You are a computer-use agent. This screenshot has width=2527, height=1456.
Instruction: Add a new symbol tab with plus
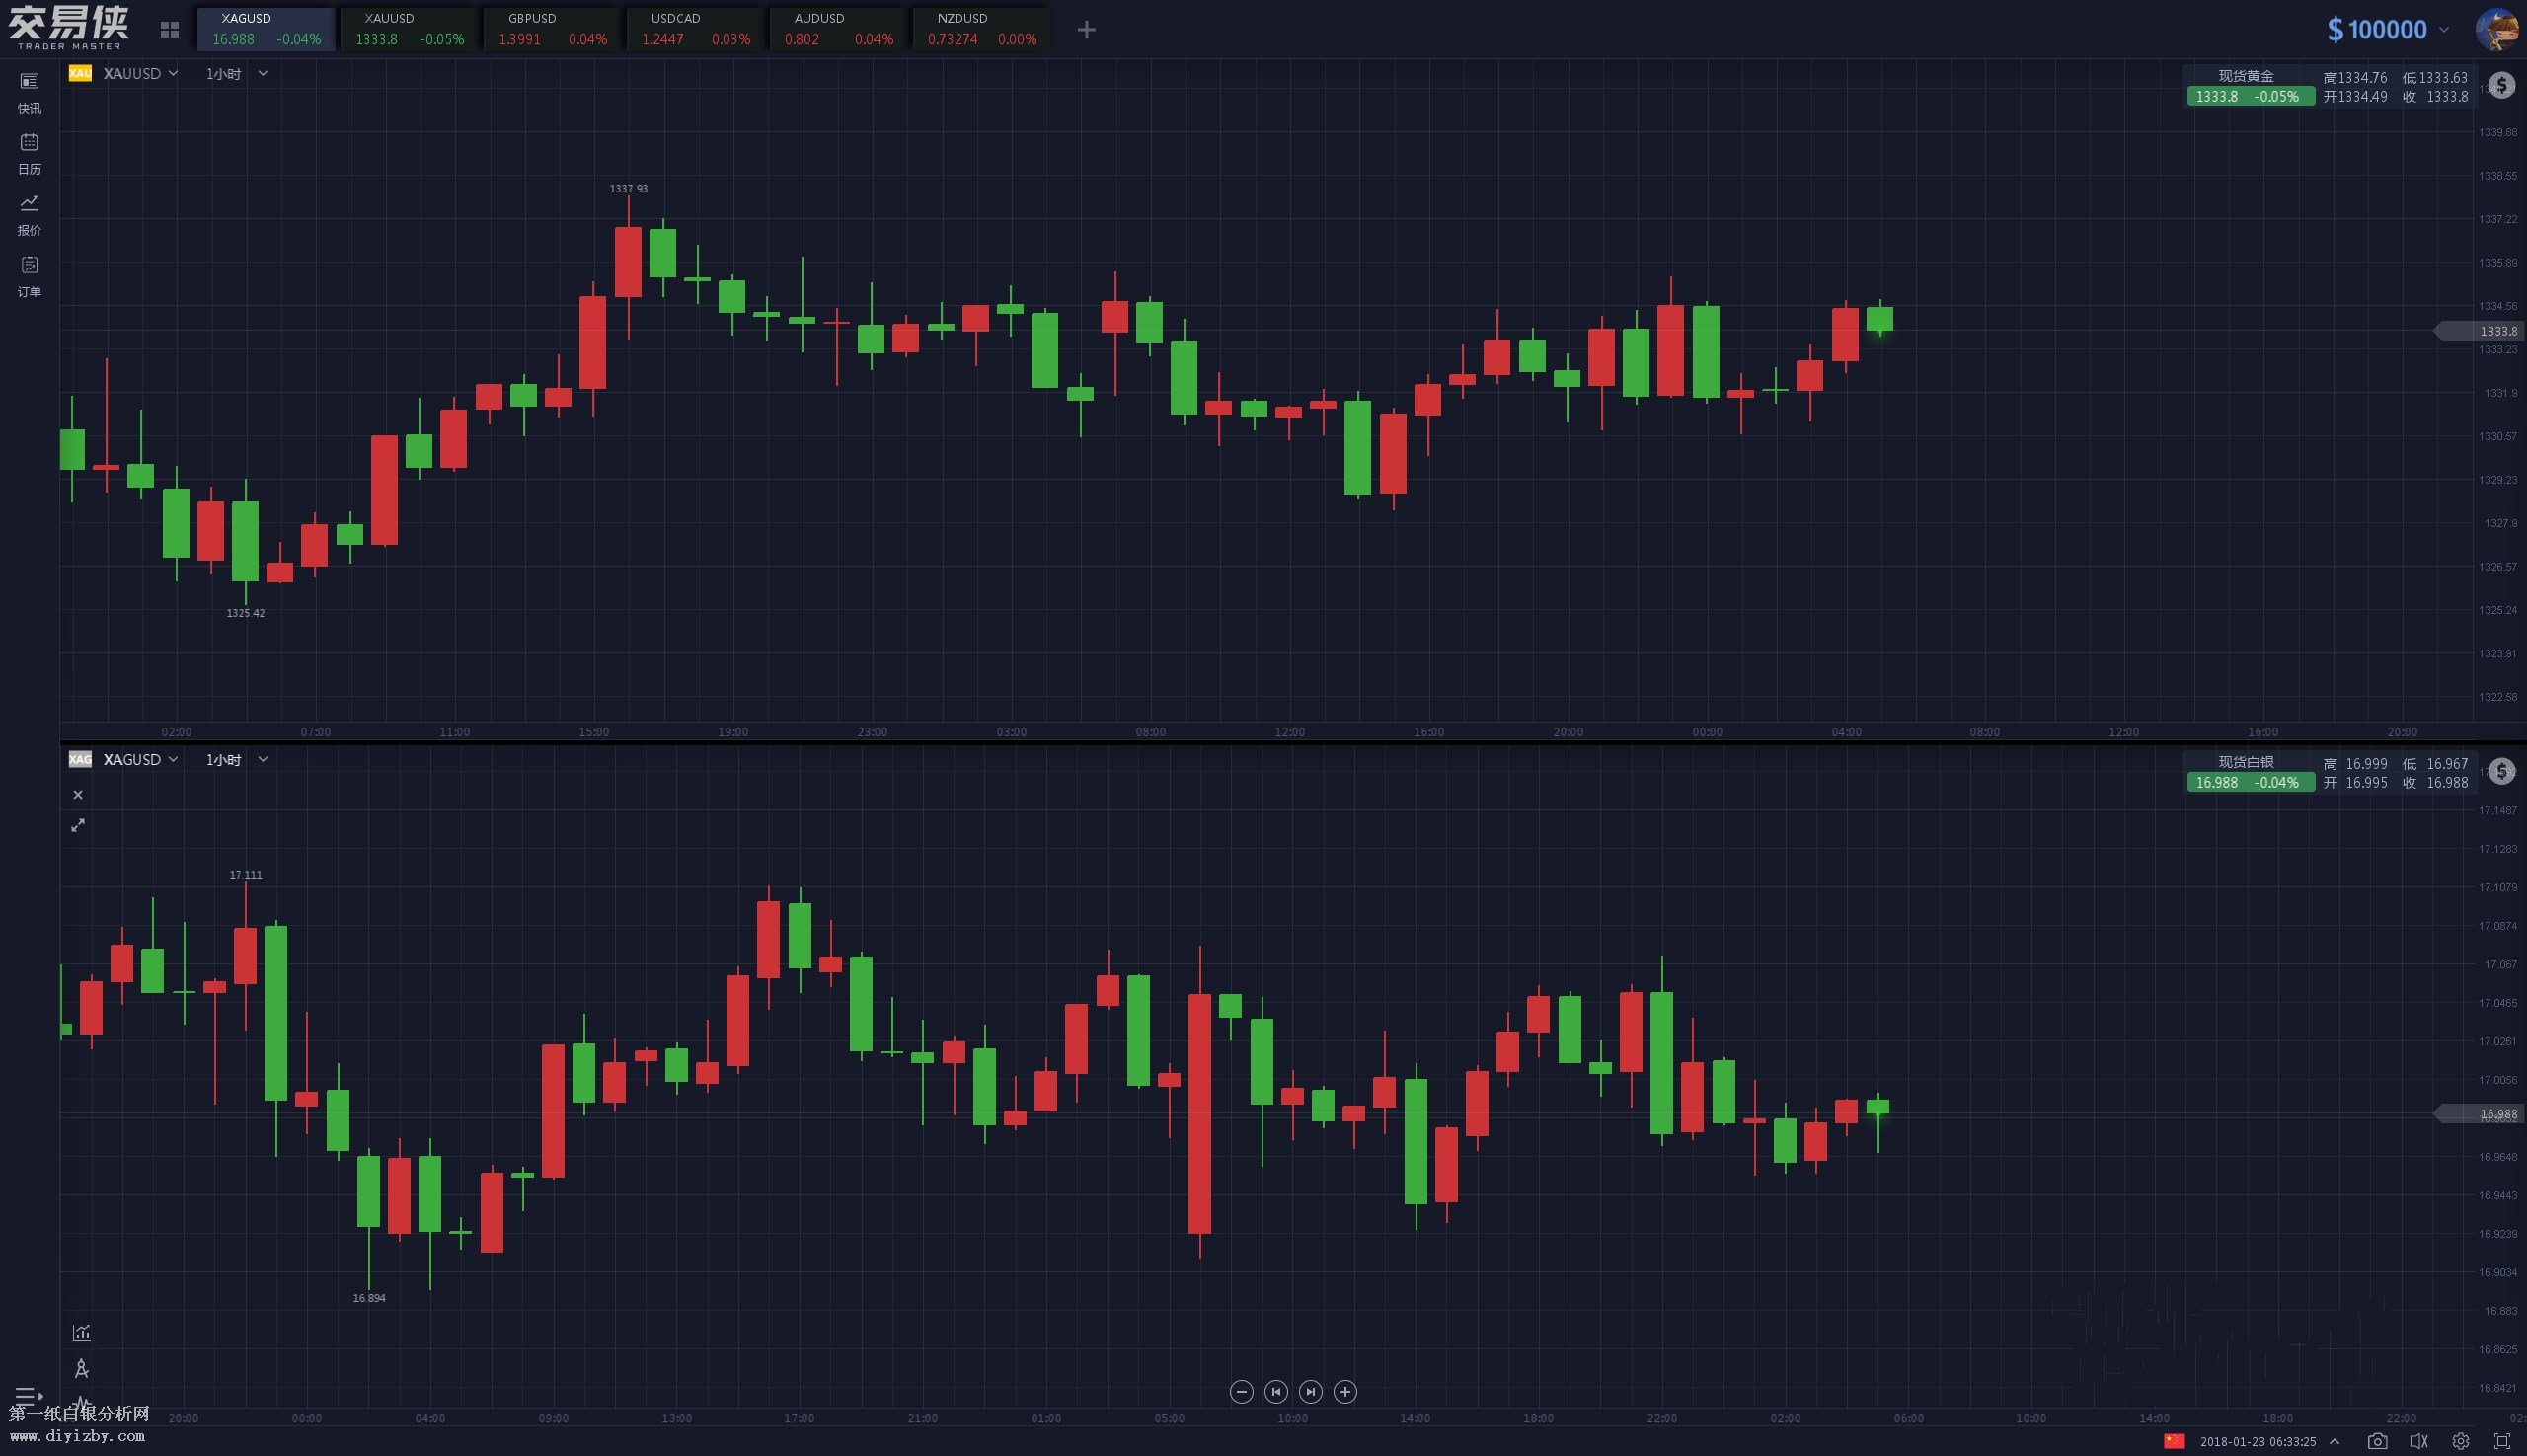(x=1086, y=30)
